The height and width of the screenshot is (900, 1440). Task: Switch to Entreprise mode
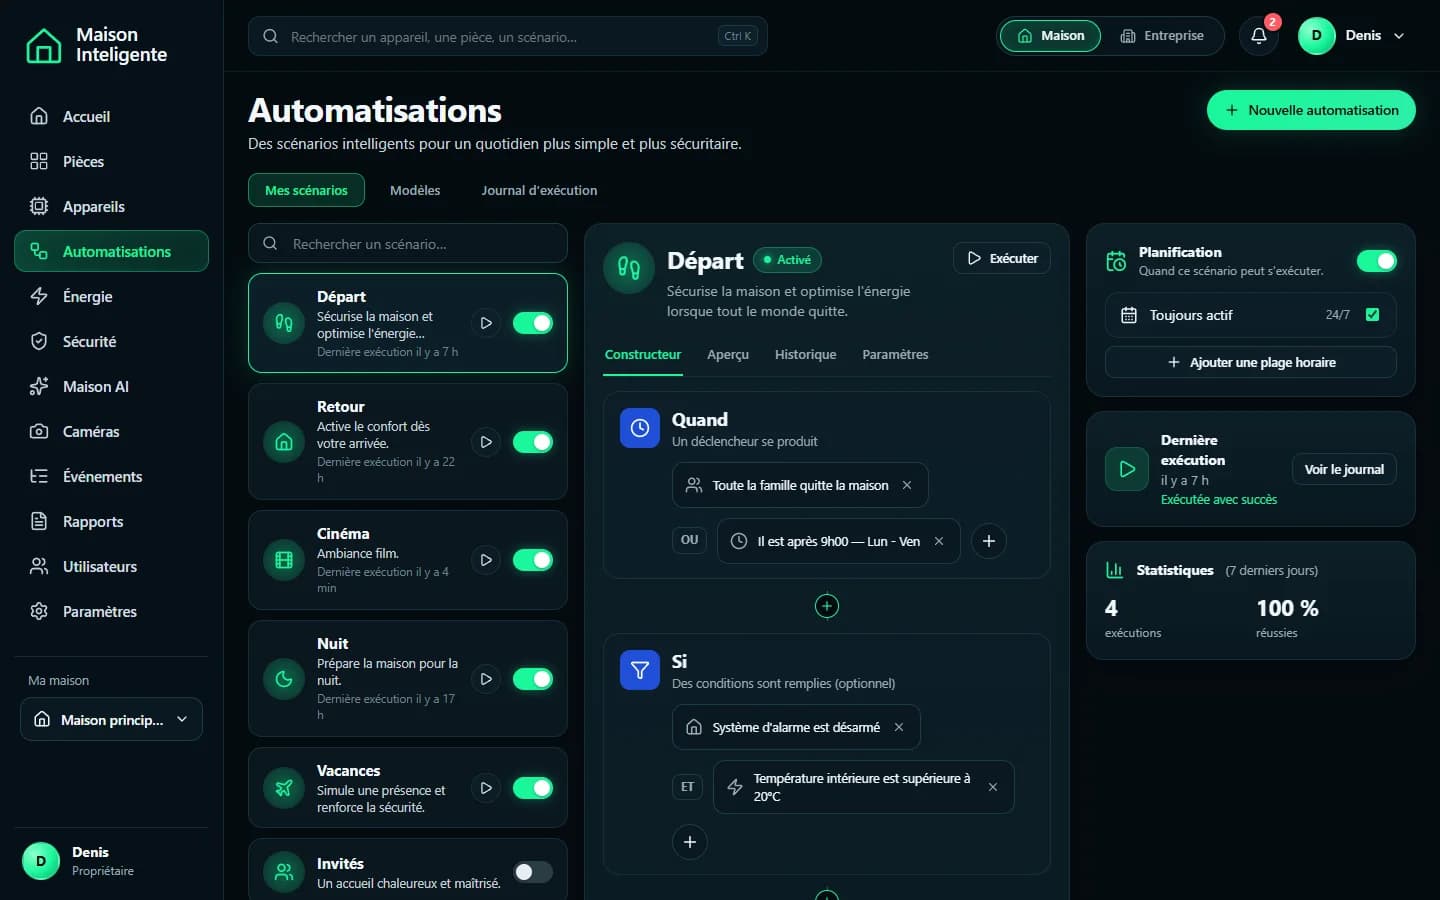(x=1162, y=36)
